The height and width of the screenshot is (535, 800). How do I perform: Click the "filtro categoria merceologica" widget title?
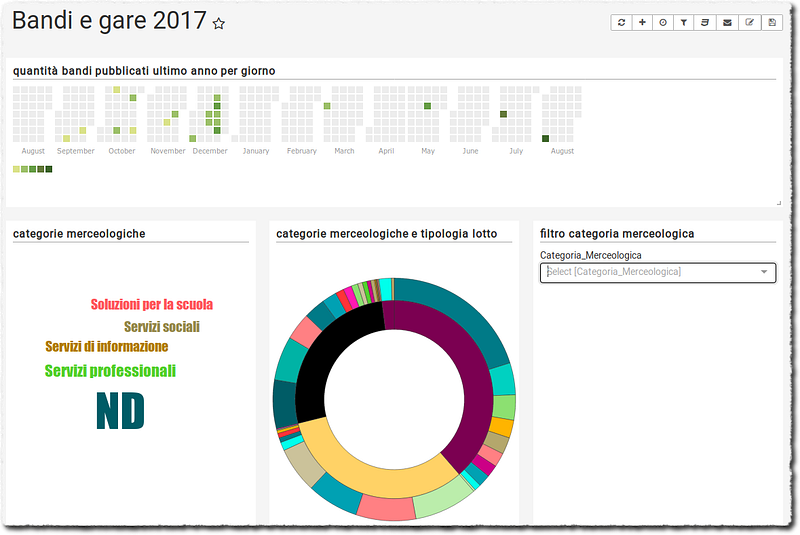click(617, 234)
